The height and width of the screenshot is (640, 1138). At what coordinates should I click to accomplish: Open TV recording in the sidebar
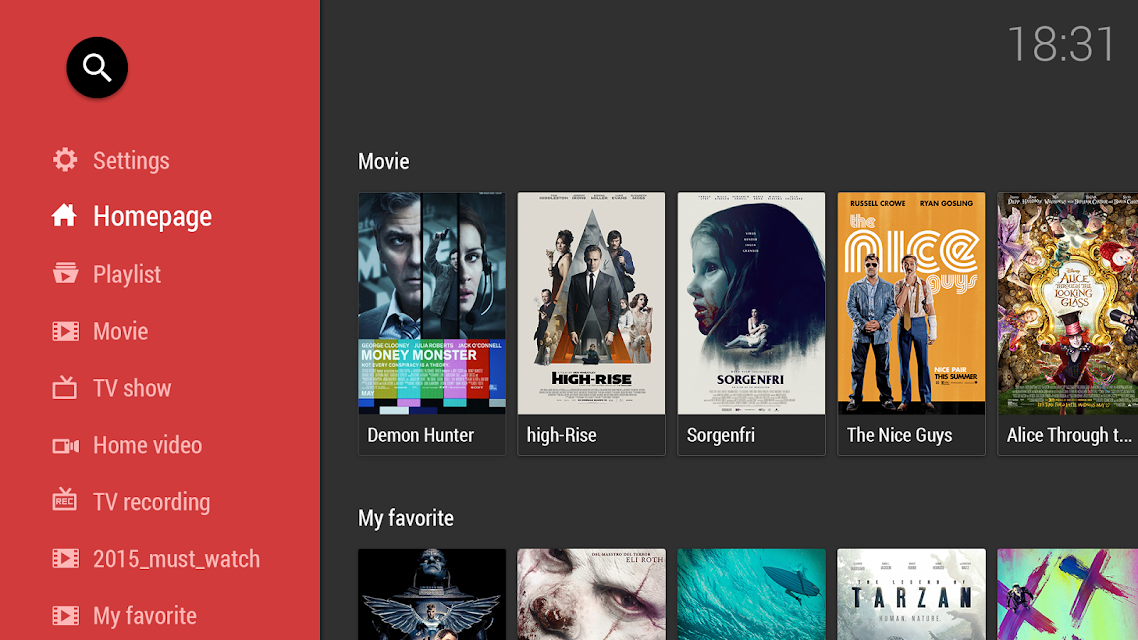(x=152, y=502)
